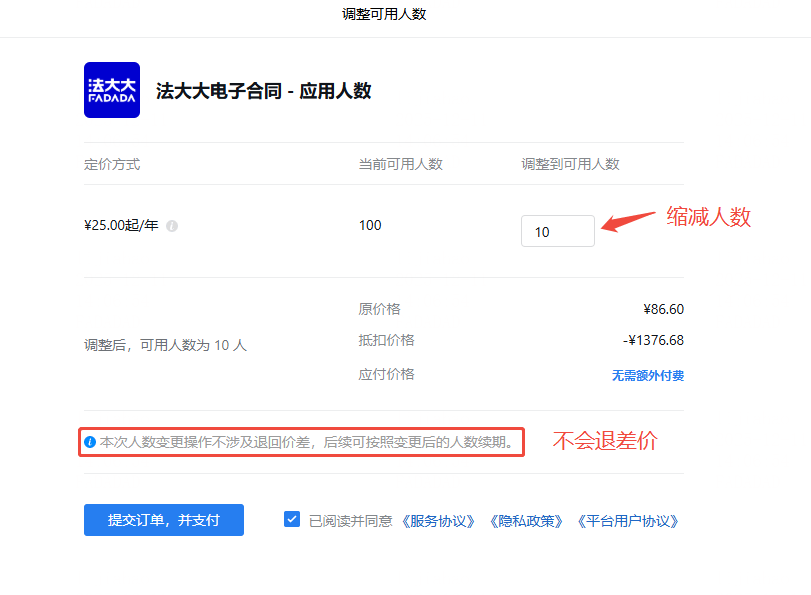Click the 无需额外付费 payable price text

pos(648,376)
